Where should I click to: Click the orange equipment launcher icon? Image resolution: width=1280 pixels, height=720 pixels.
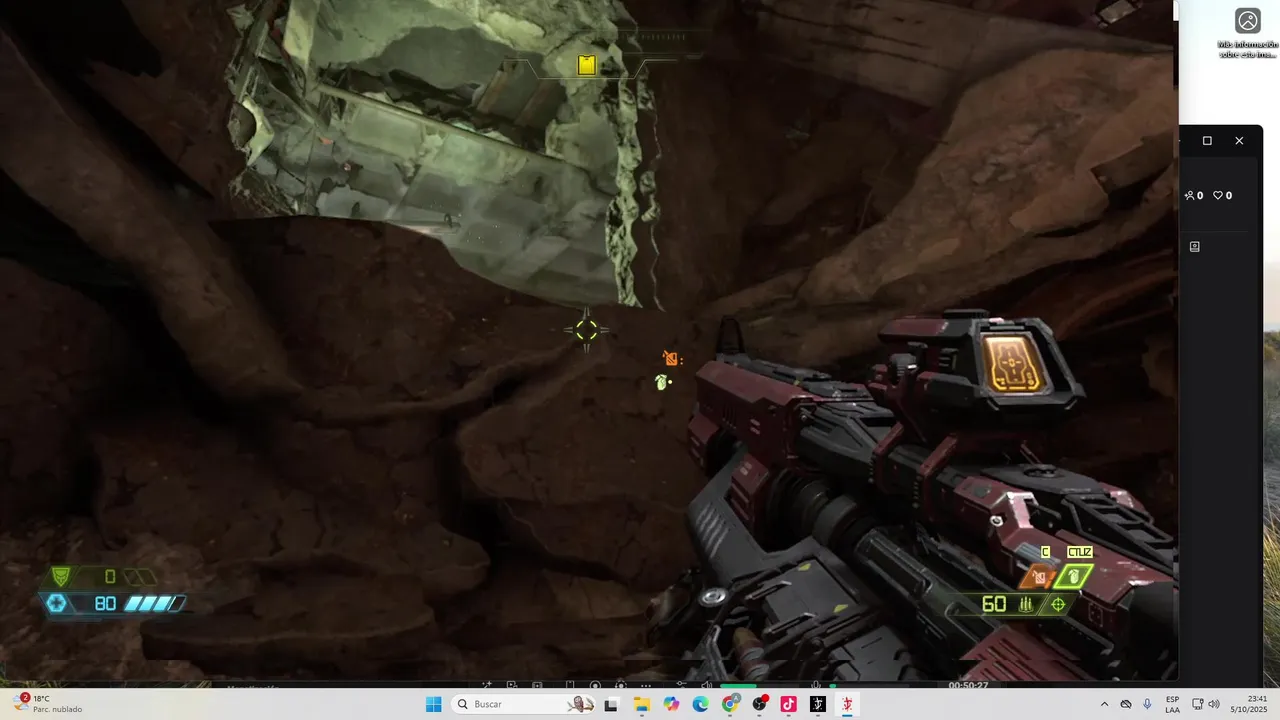[1039, 577]
